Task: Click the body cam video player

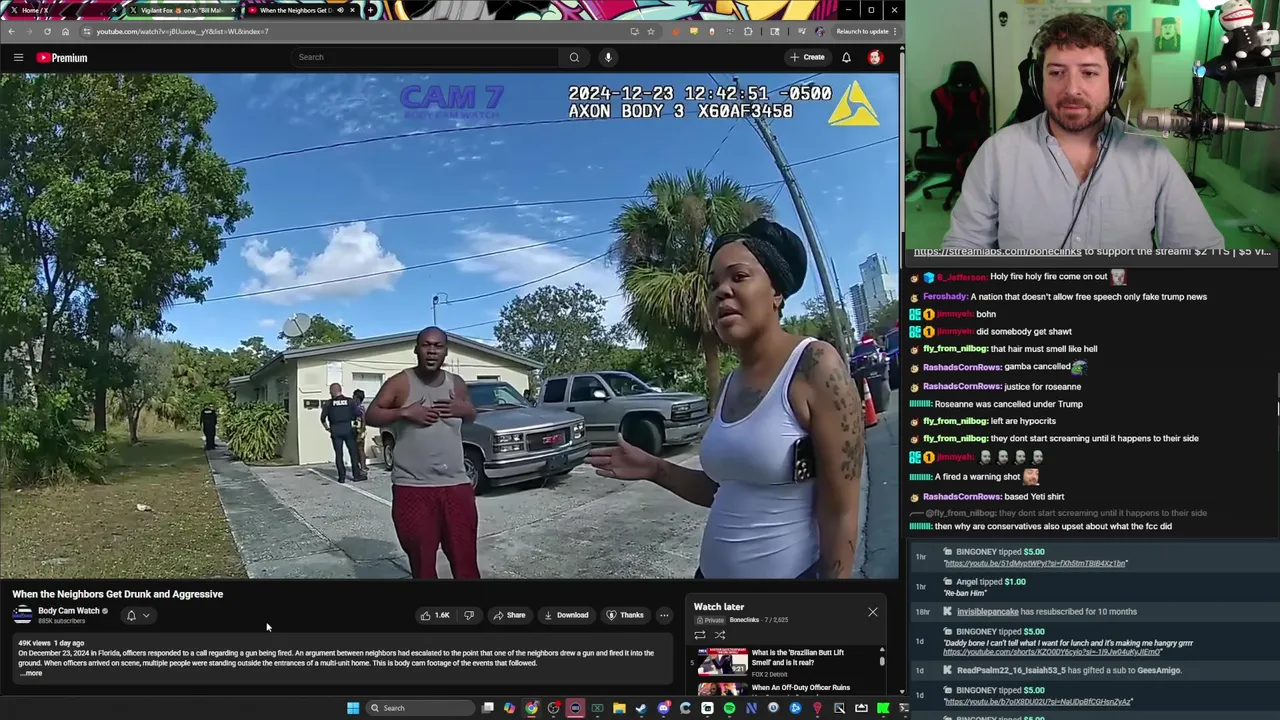Action: pyautogui.click(x=450, y=326)
